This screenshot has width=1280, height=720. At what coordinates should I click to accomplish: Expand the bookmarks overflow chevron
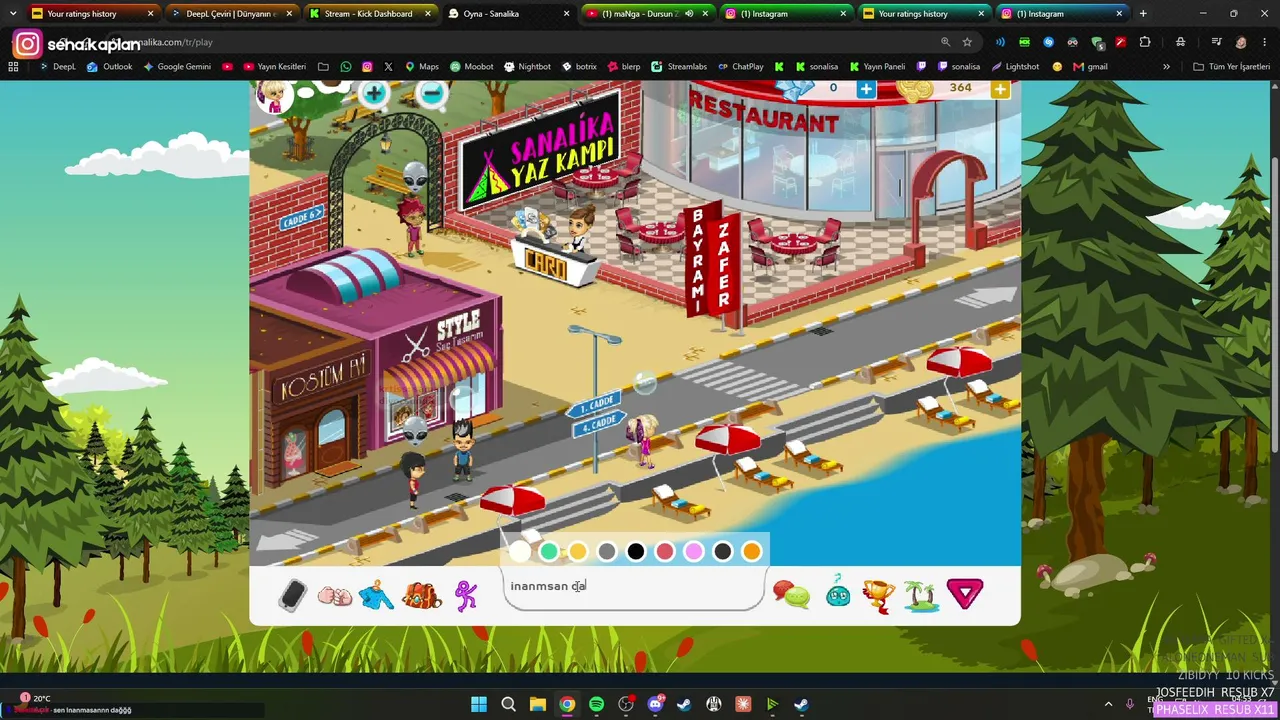pos(1166,67)
